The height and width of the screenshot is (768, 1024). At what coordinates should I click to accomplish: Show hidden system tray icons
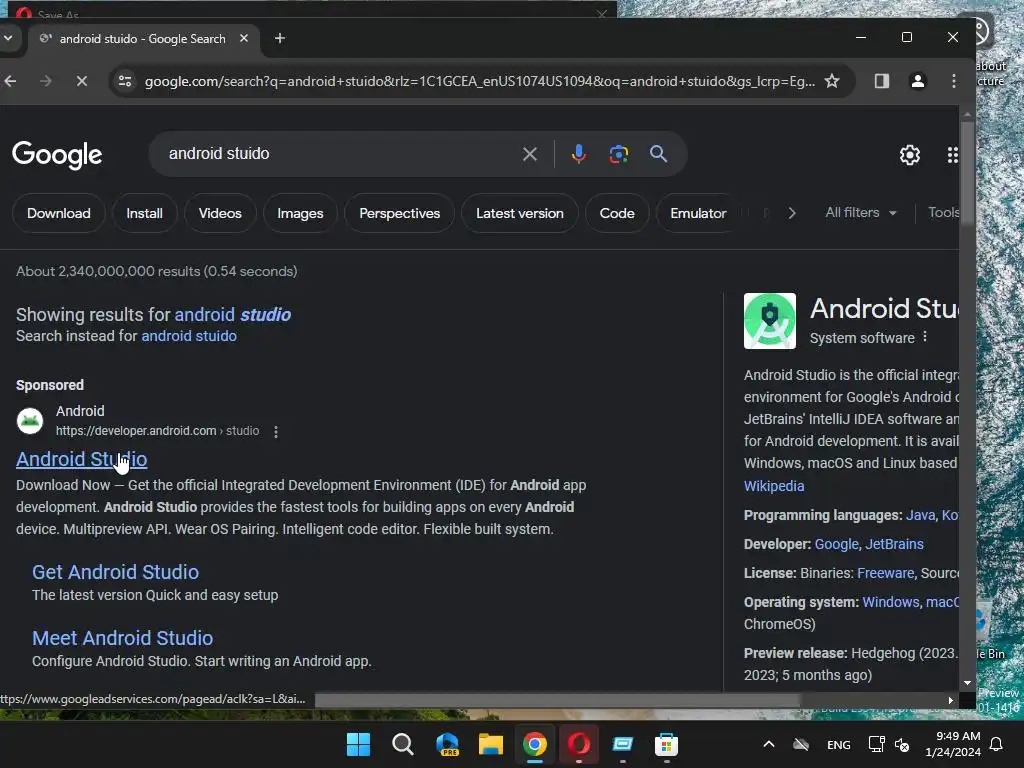pos(769,744)
